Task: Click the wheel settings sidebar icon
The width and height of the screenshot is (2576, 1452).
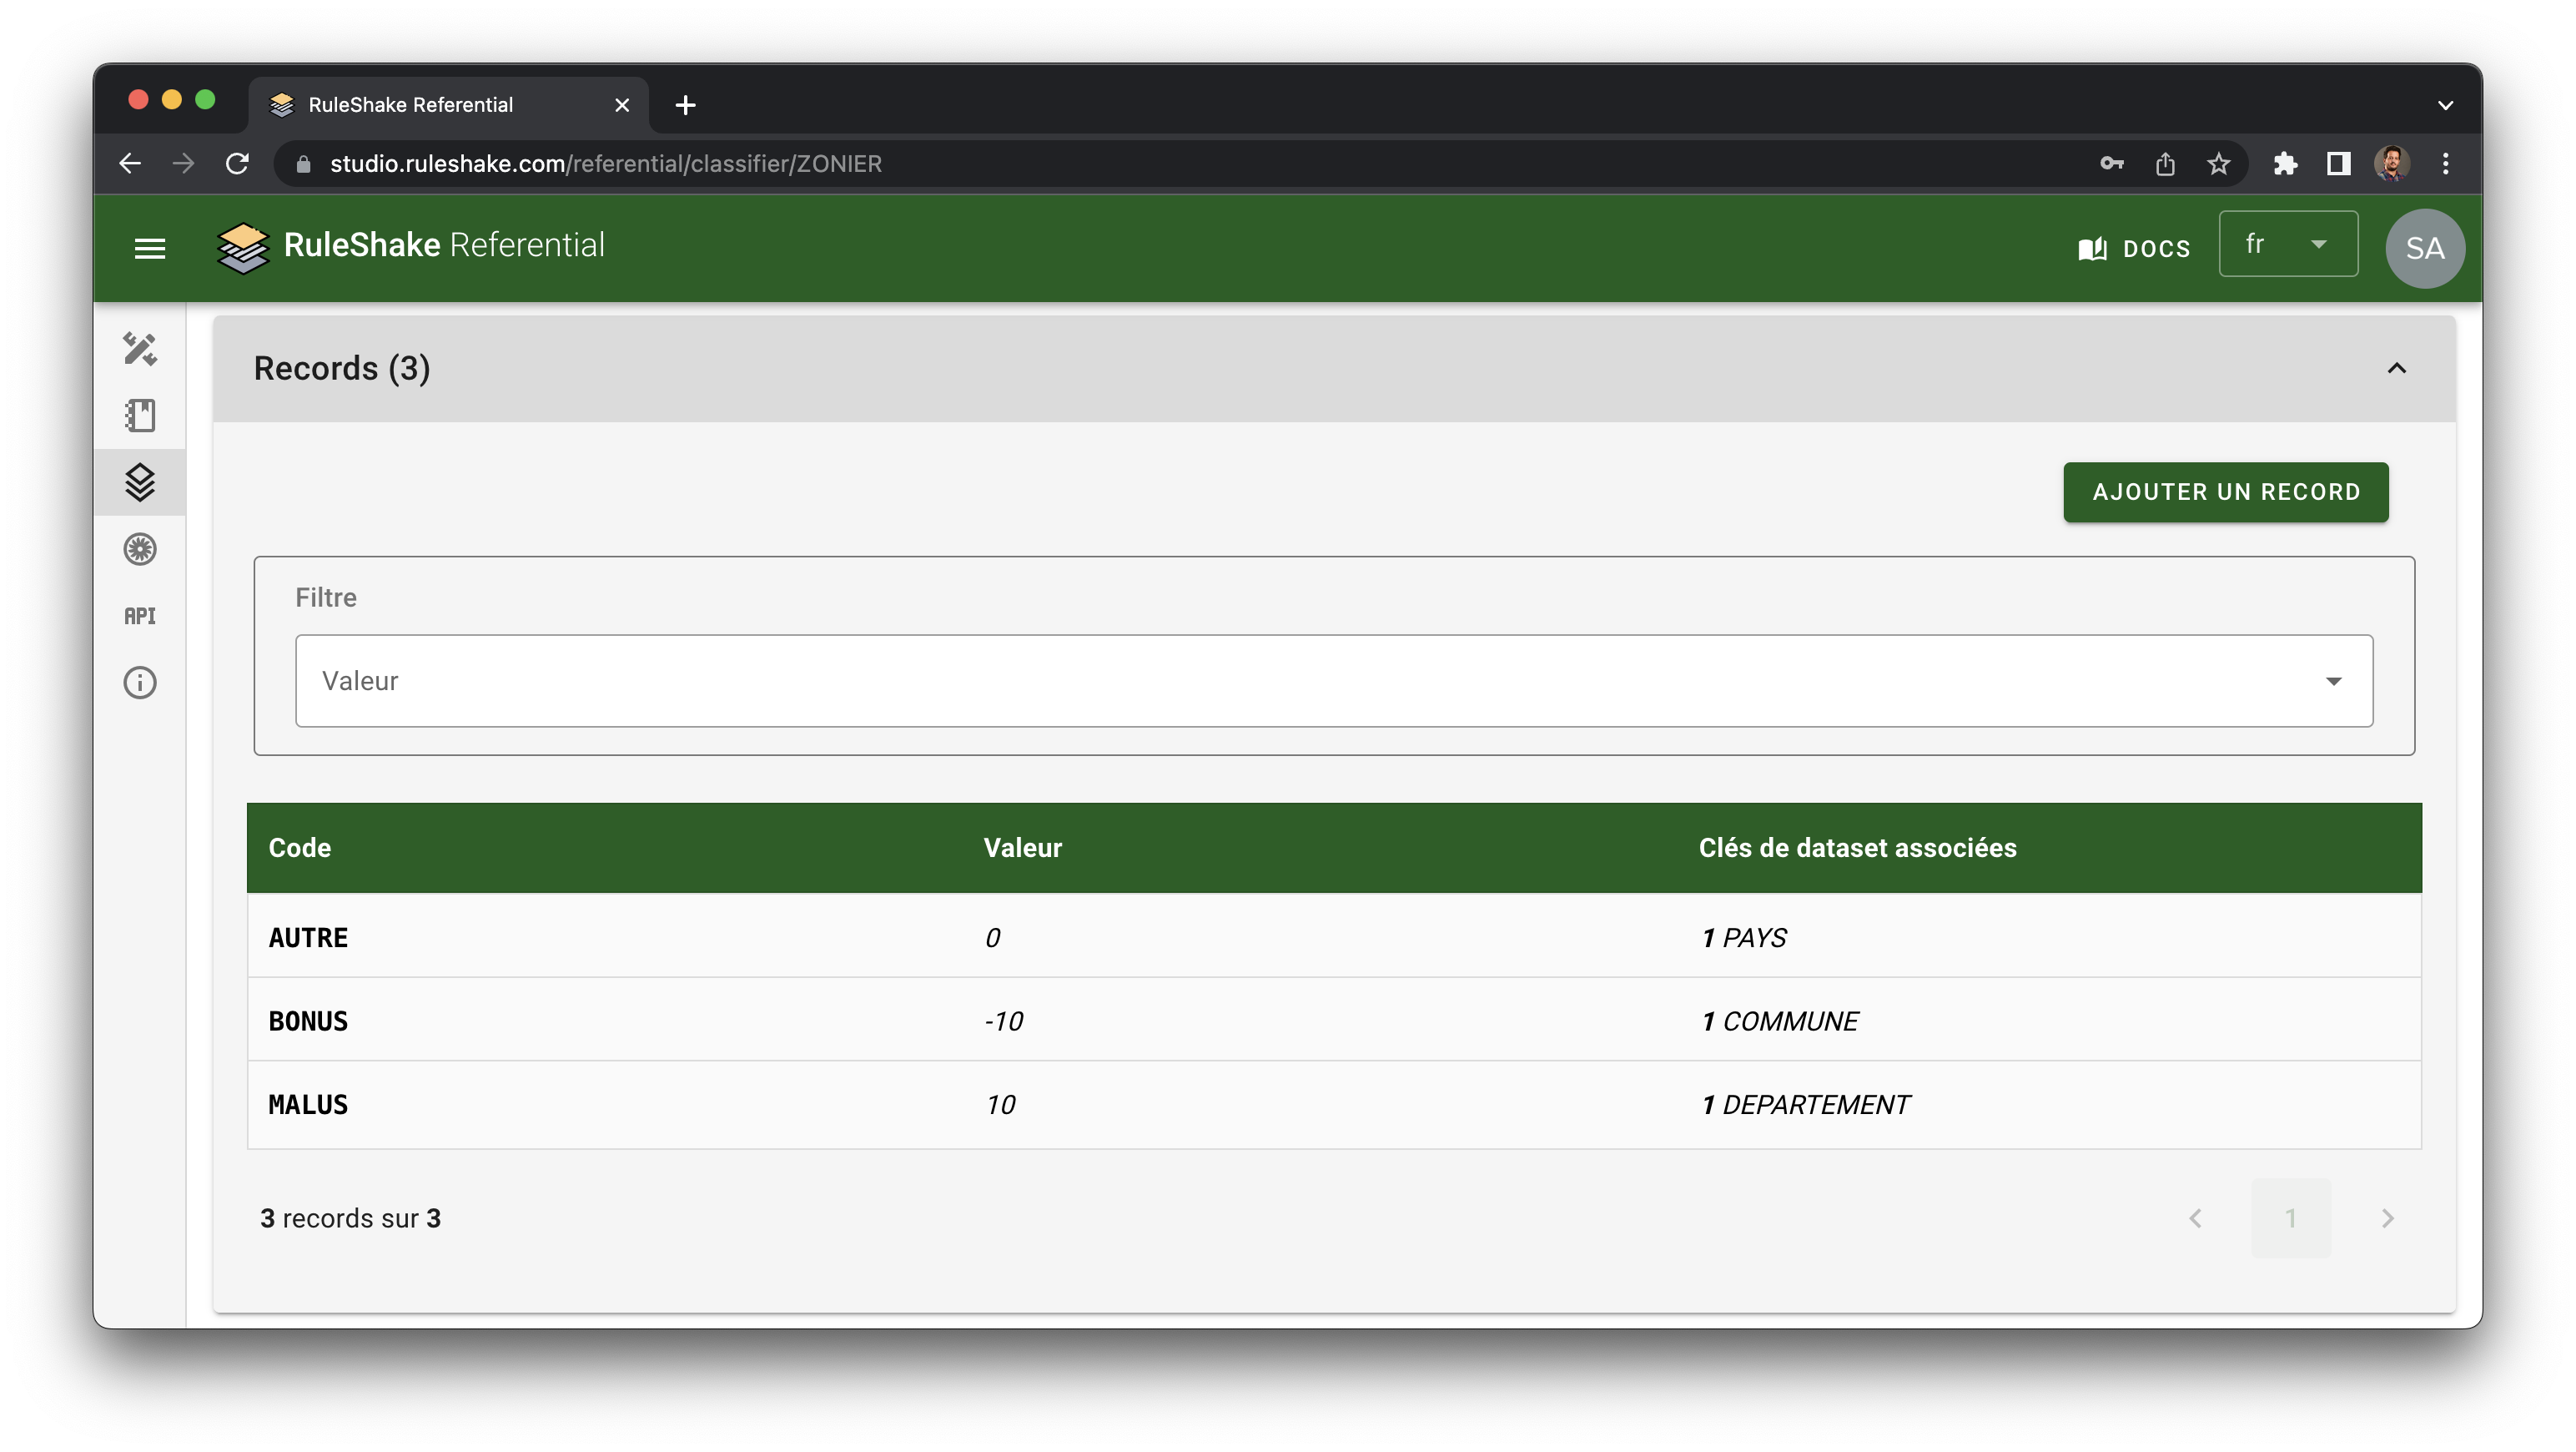Action: click(140, 549)
